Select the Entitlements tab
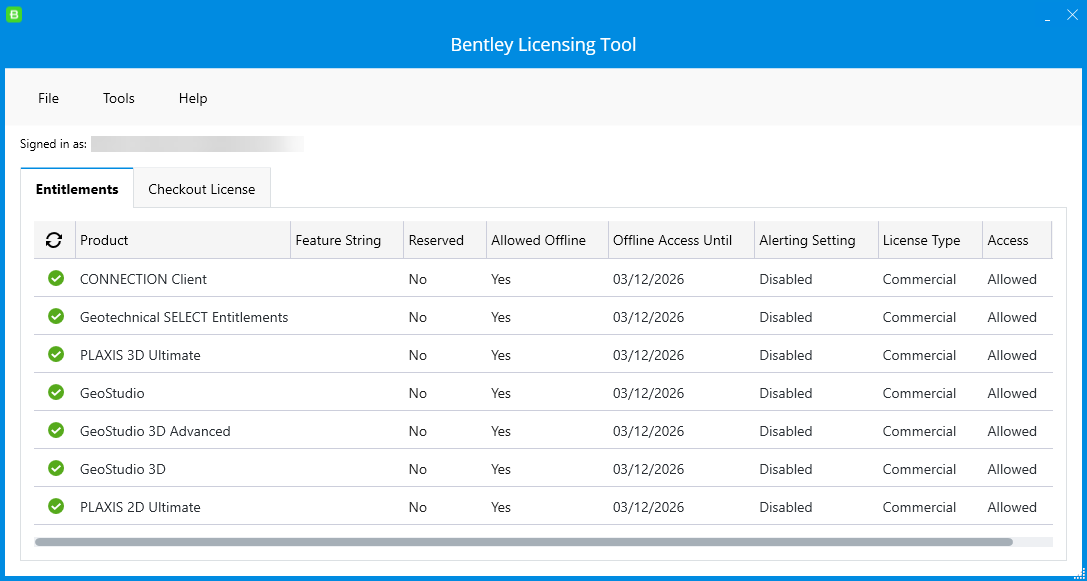Image resolution: width=1087 pixels, height=581 pixels. coord(77,188)
